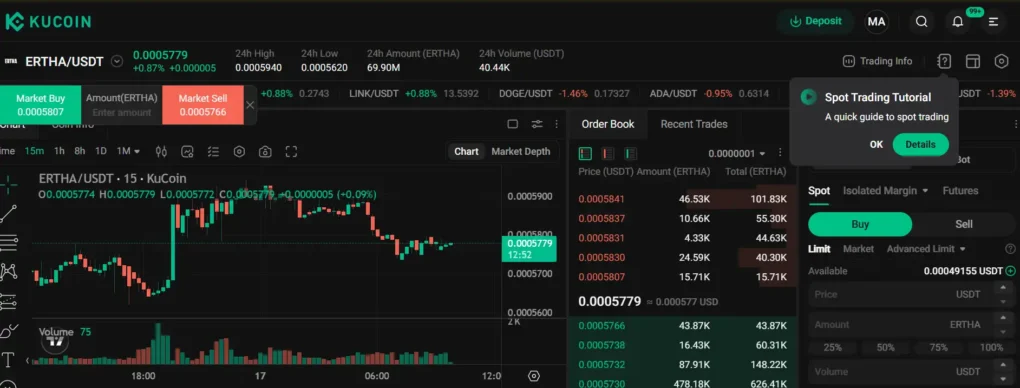Open chart panel three-dot menu
This screenshot has height=388, width=1020.
point(556,124)
